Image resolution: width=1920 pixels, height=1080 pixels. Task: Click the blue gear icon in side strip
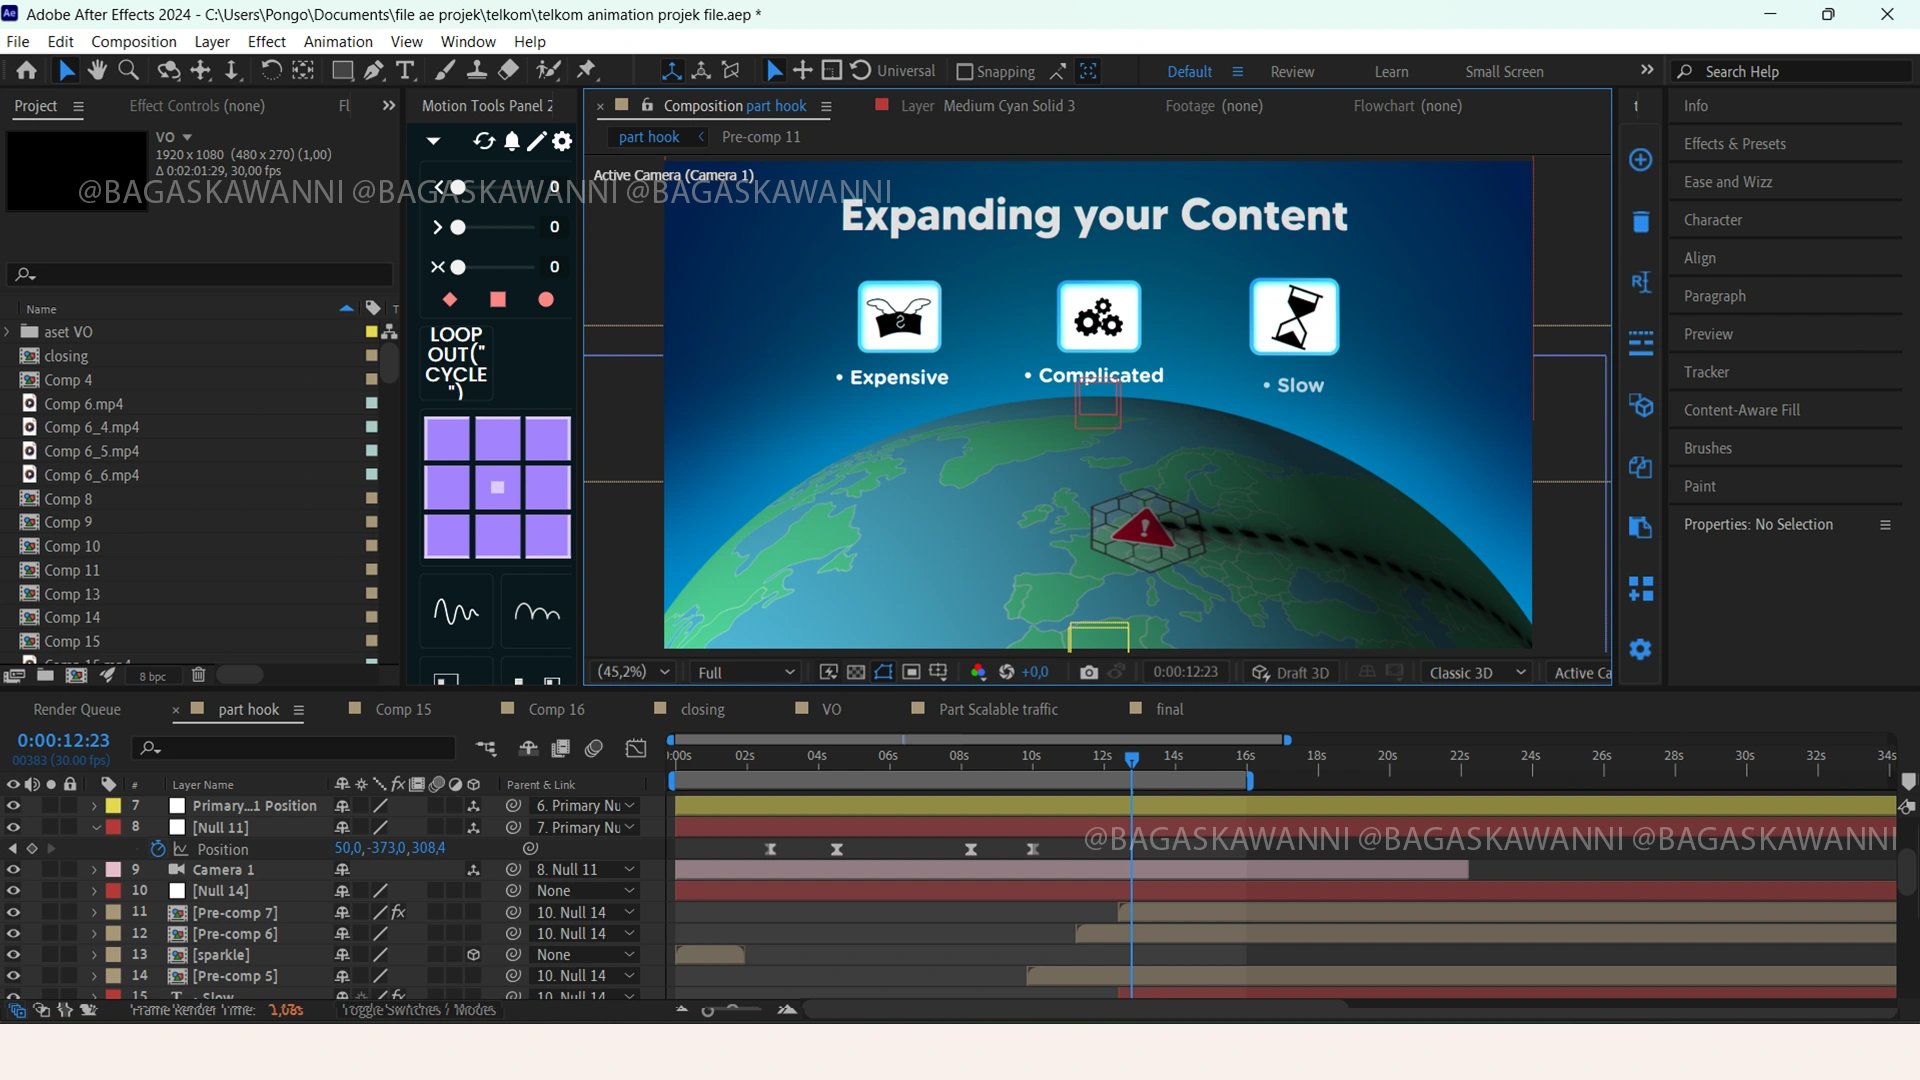tap(1641, 649)
